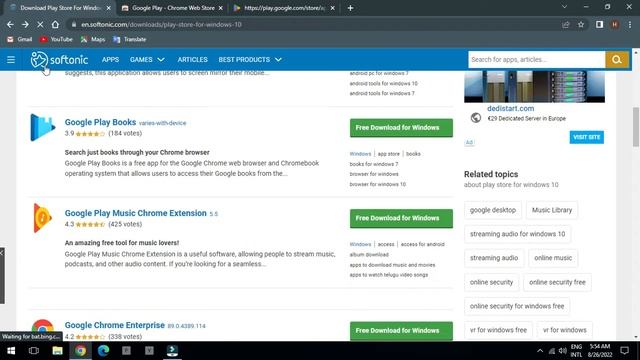Click the Google Play Music extension icon
This screenshot has width=640, height=360.
coord(42,218)
